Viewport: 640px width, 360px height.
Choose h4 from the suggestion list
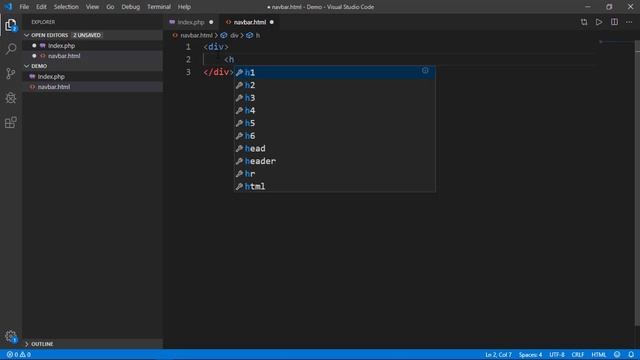click(334, 110)
